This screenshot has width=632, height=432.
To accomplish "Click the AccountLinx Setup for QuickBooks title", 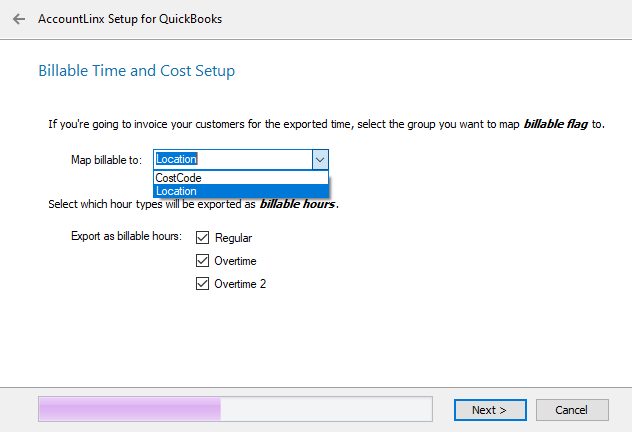I will click(130, 19).
